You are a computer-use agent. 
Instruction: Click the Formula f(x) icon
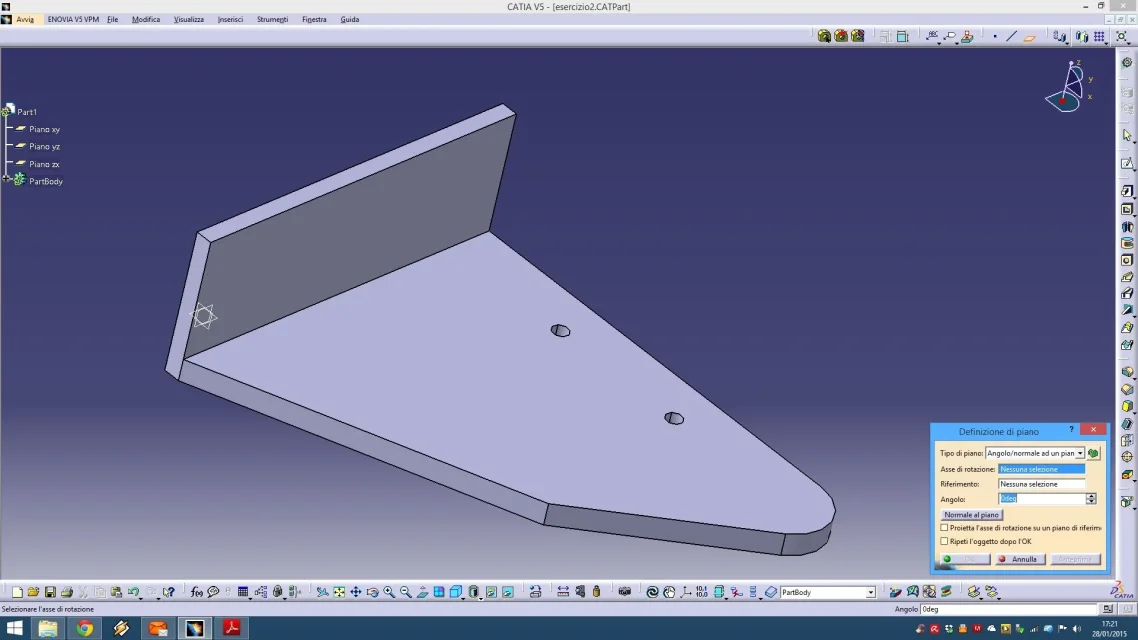(197, 592)
